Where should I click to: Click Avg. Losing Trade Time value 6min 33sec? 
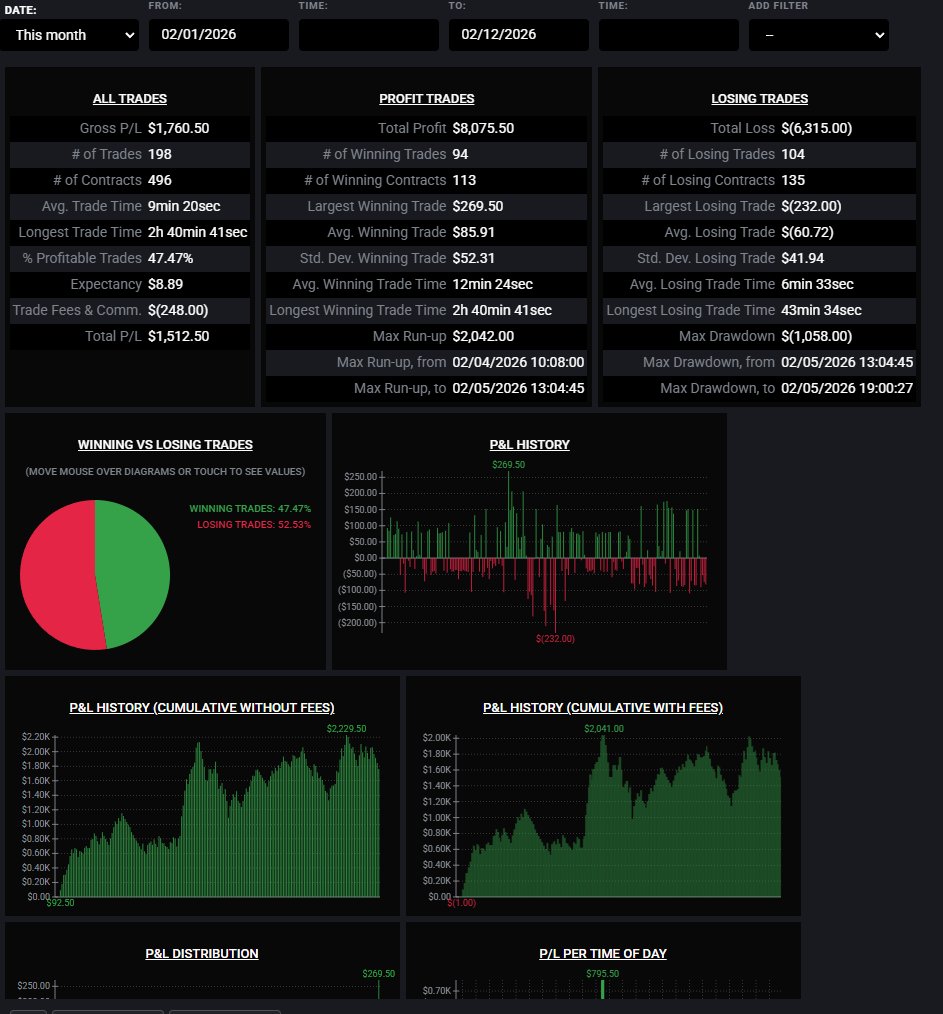(x=818, y=284)
